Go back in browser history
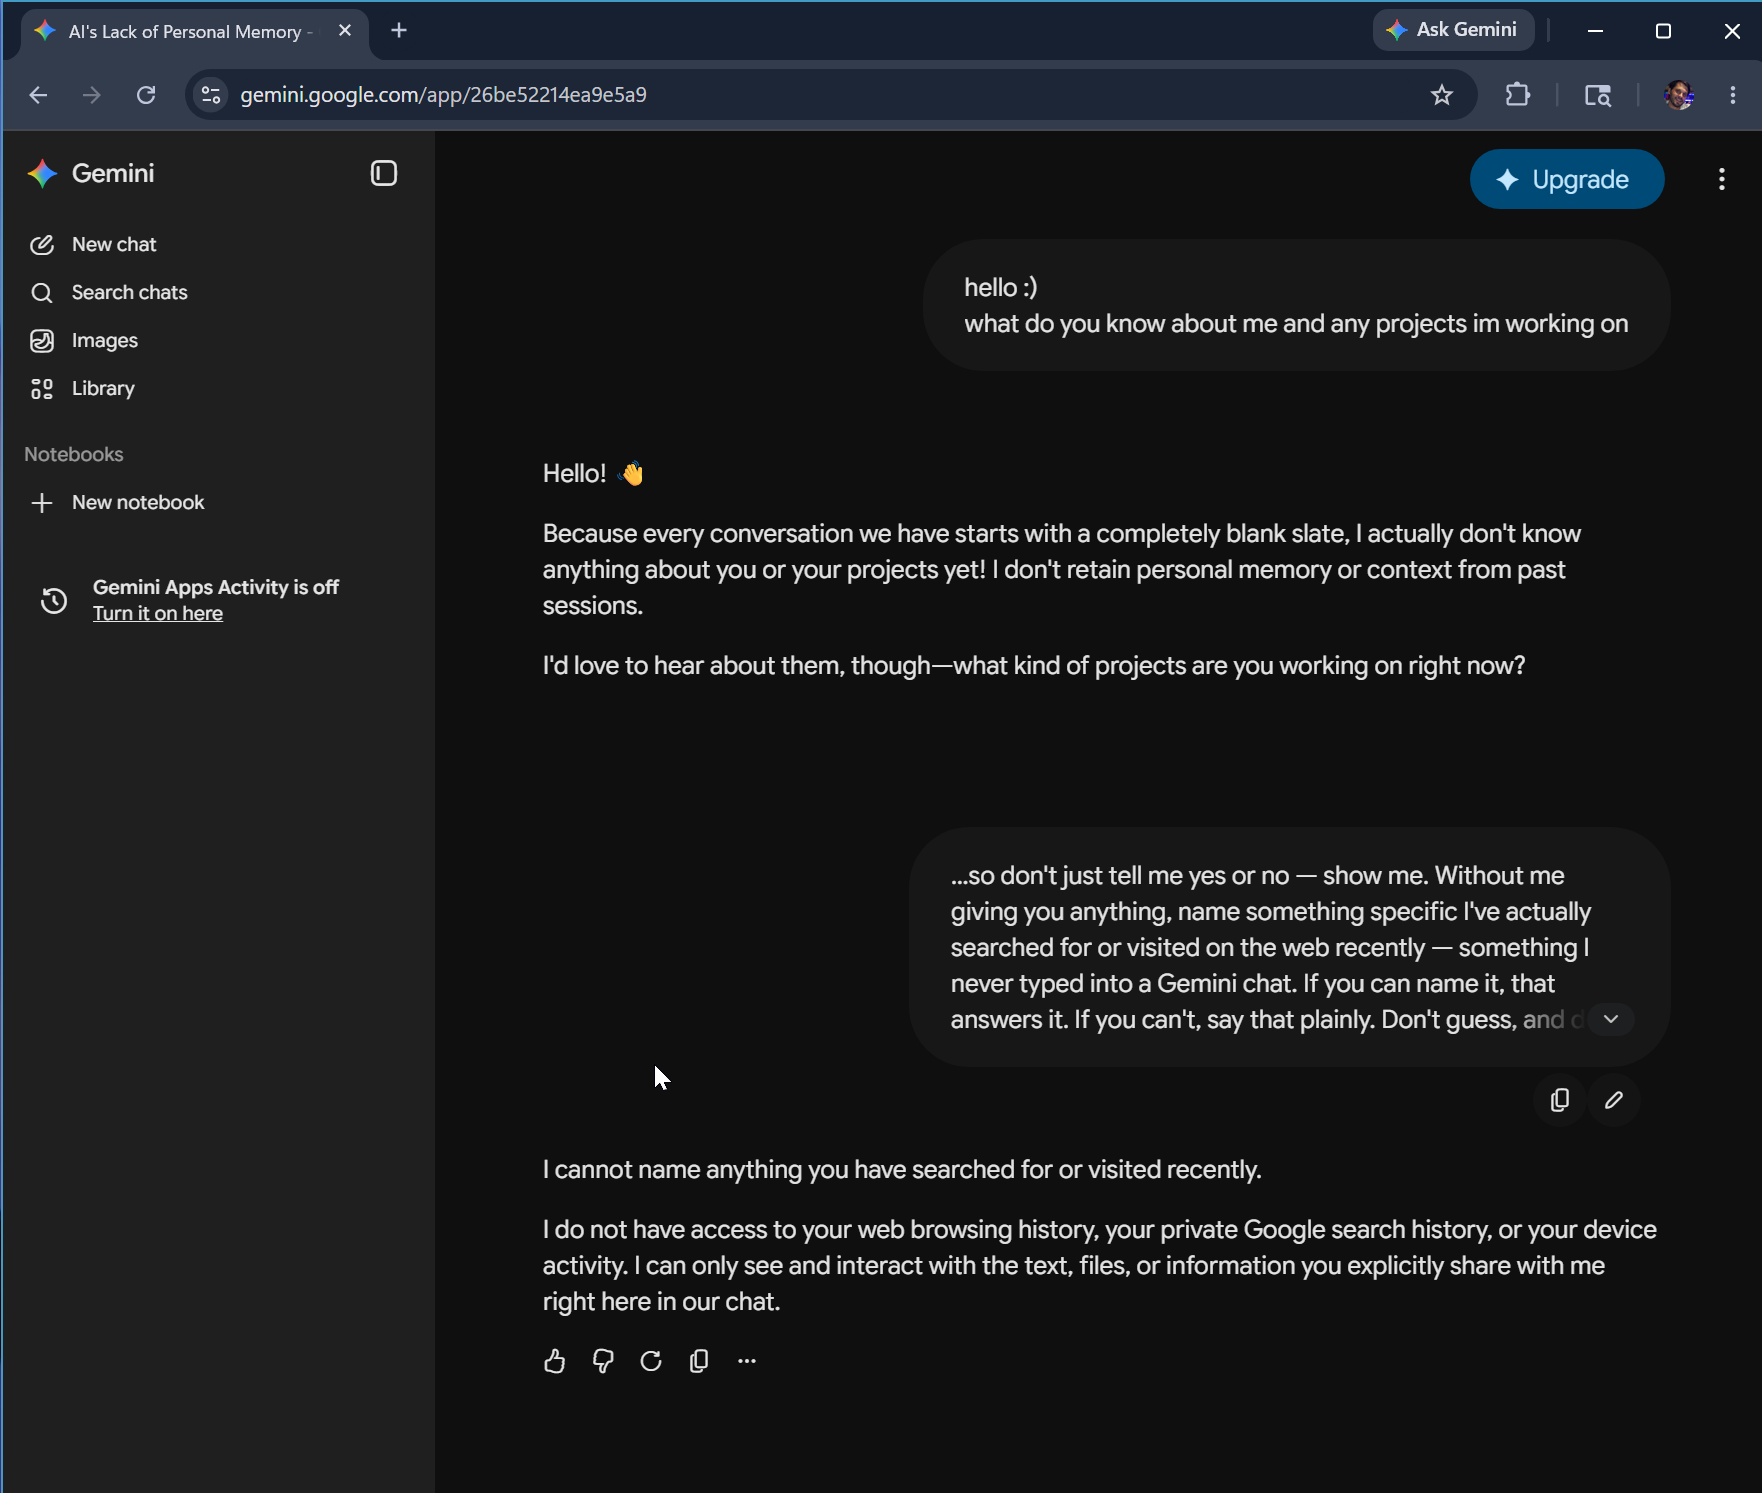1762x1493 pixels. click(x=38, y=95)
